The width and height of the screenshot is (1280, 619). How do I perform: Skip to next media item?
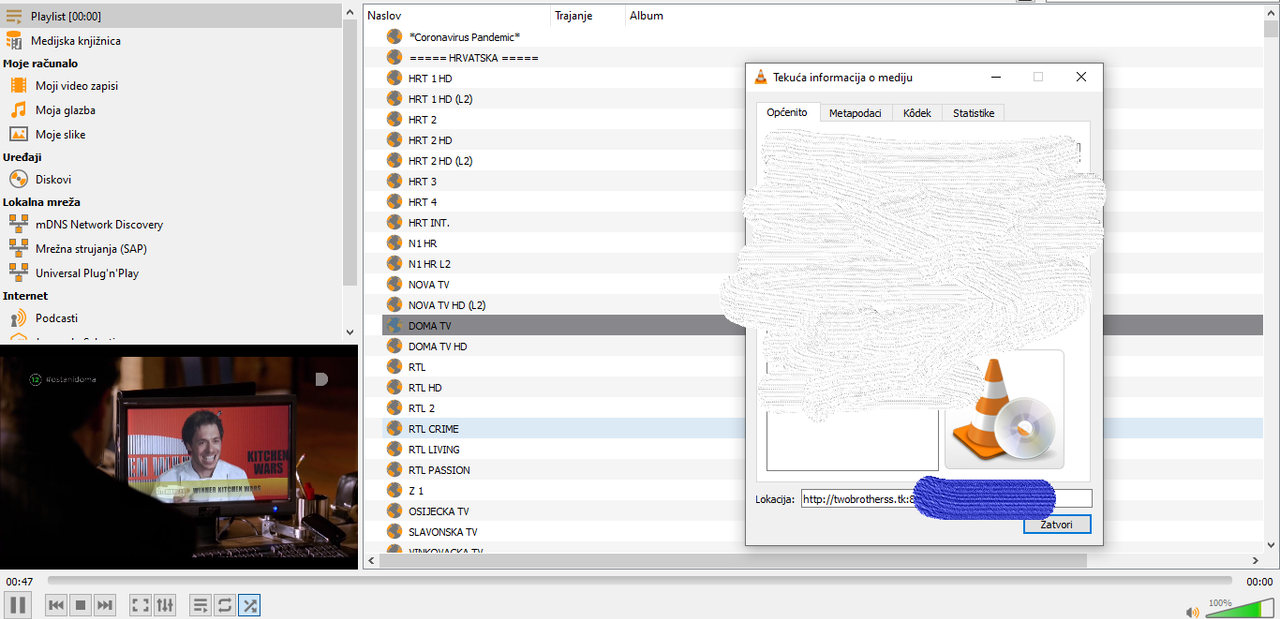[x=105, y=605]
